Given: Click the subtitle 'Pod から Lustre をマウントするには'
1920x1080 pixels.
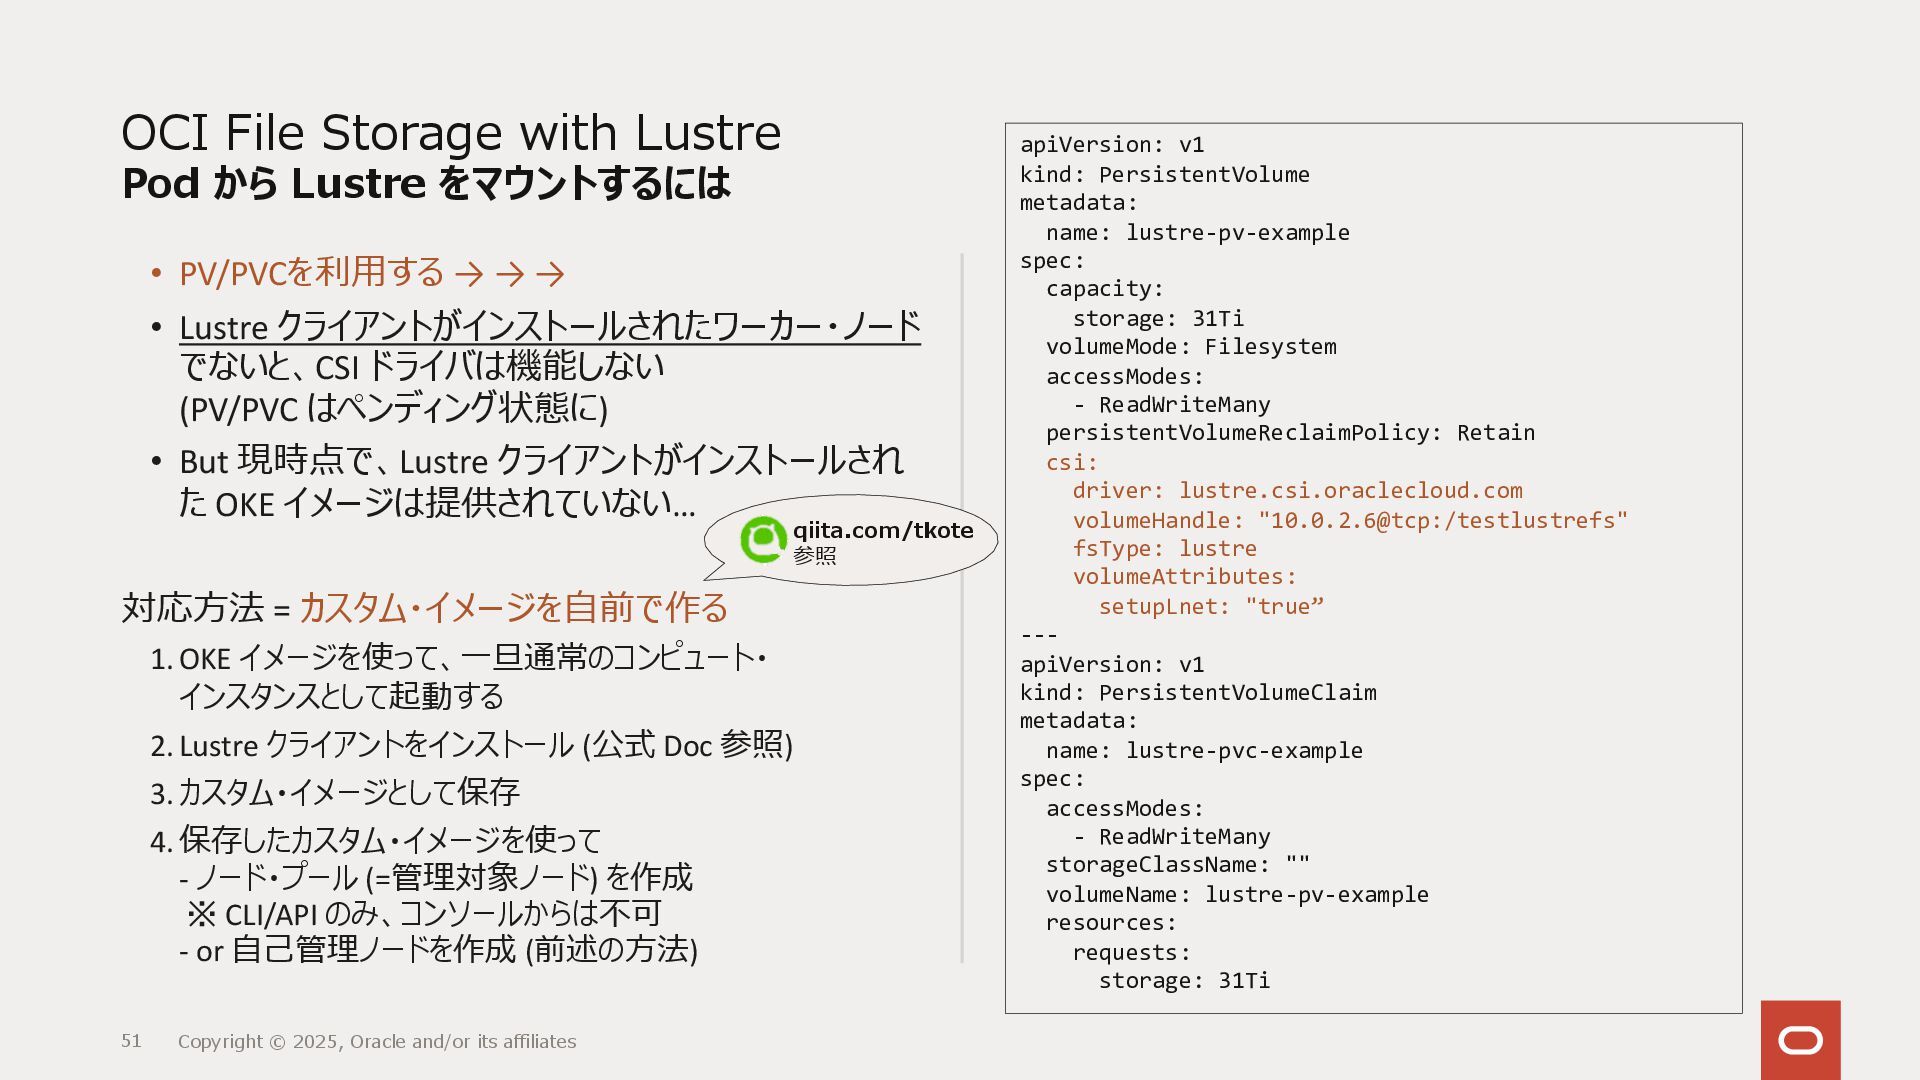Looking at the screenshot, I should pyautogui.click(x=426, y=184).
